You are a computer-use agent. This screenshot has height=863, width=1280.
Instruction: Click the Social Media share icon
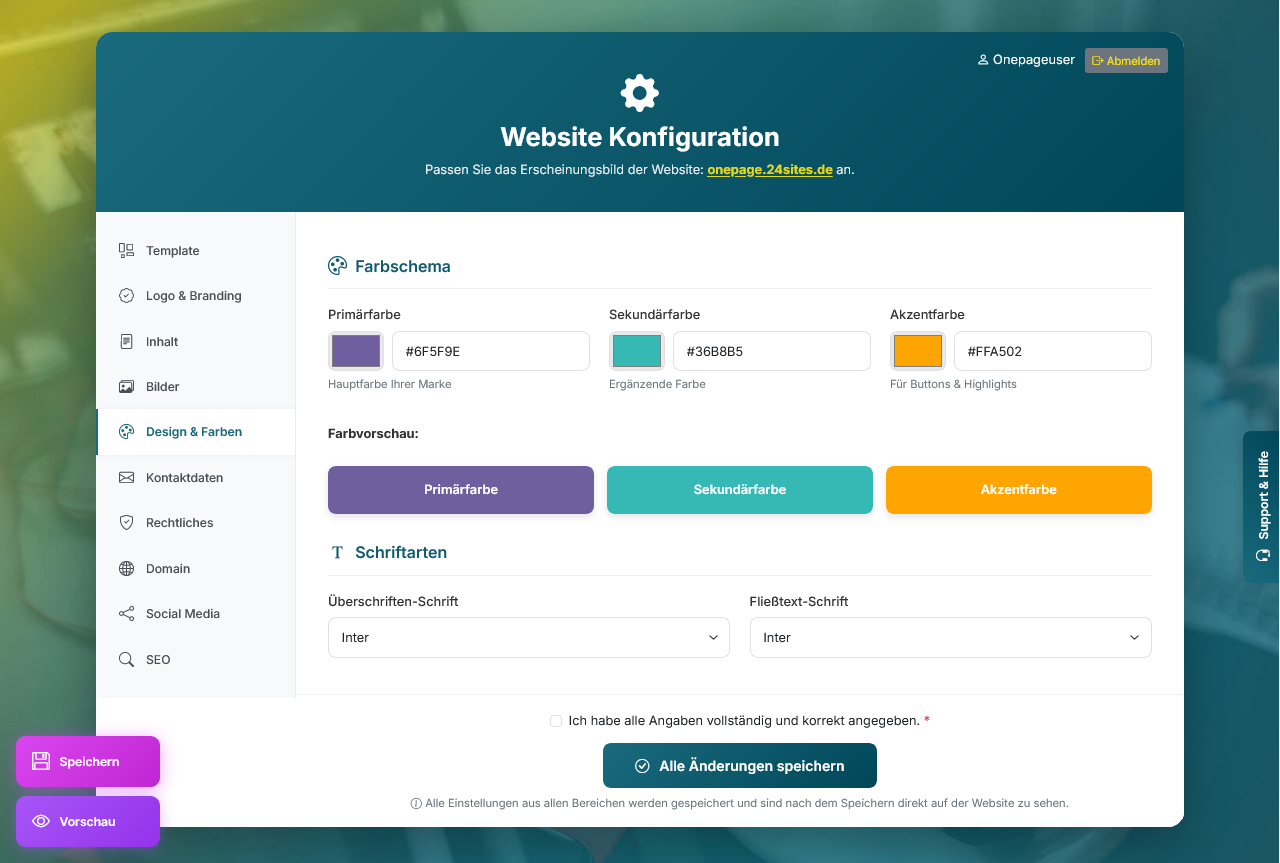pyautogui.click(x=126, y=613)
